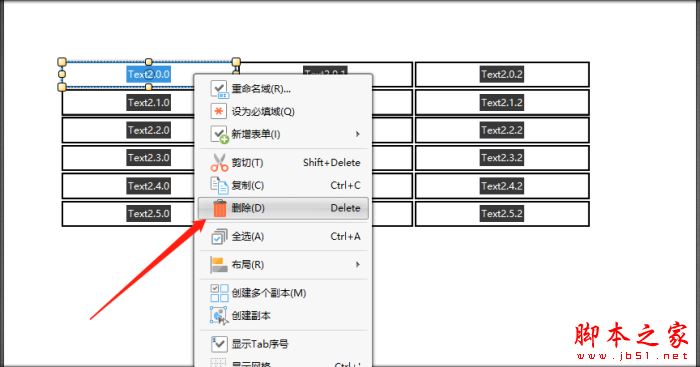The image size is (700, 367).
Task: Toggle 显示Tab序号 option
Action: (x=283, y=344)
